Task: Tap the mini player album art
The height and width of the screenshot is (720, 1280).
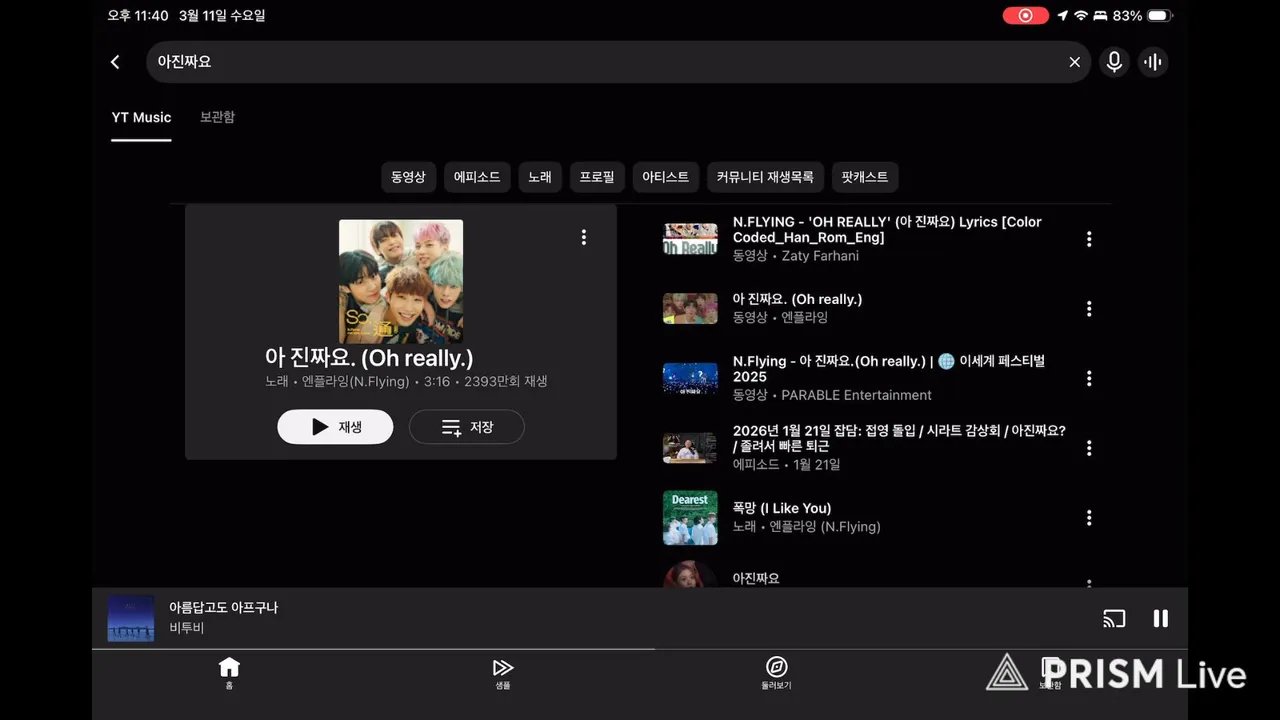Action: click(131, 618)
